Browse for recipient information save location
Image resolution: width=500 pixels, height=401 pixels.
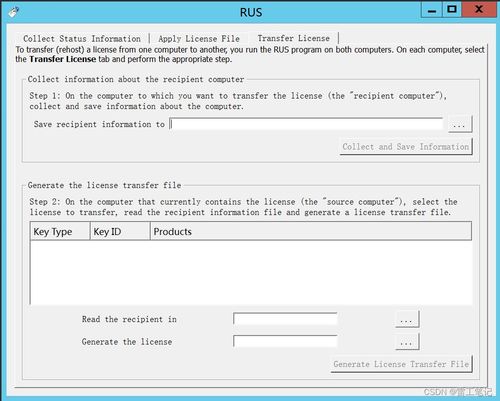[460, 124]
